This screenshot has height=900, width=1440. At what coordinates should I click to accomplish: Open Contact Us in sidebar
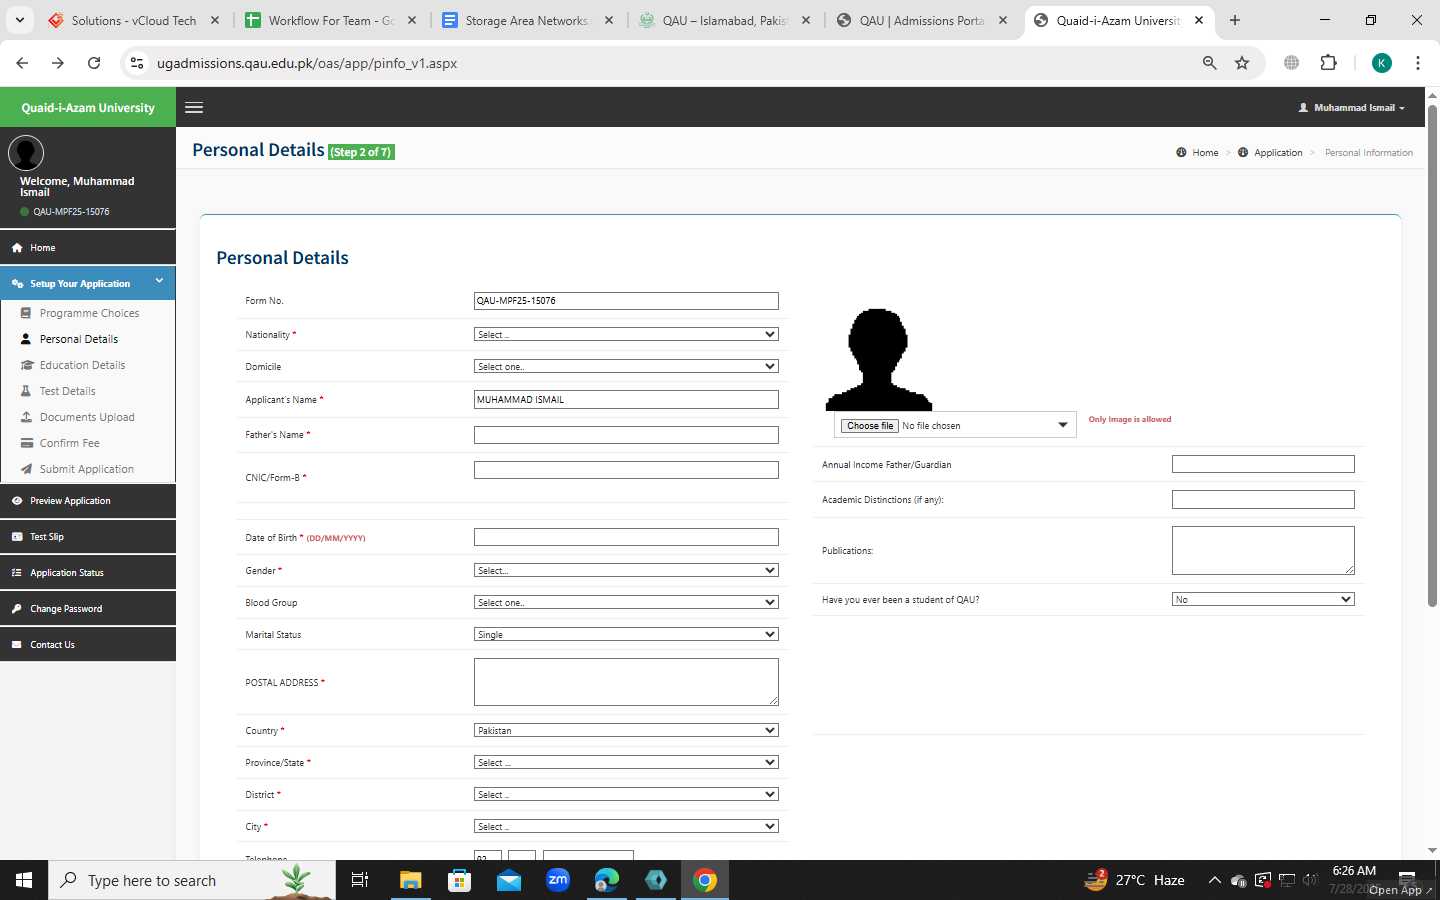[x=88, y=645]
